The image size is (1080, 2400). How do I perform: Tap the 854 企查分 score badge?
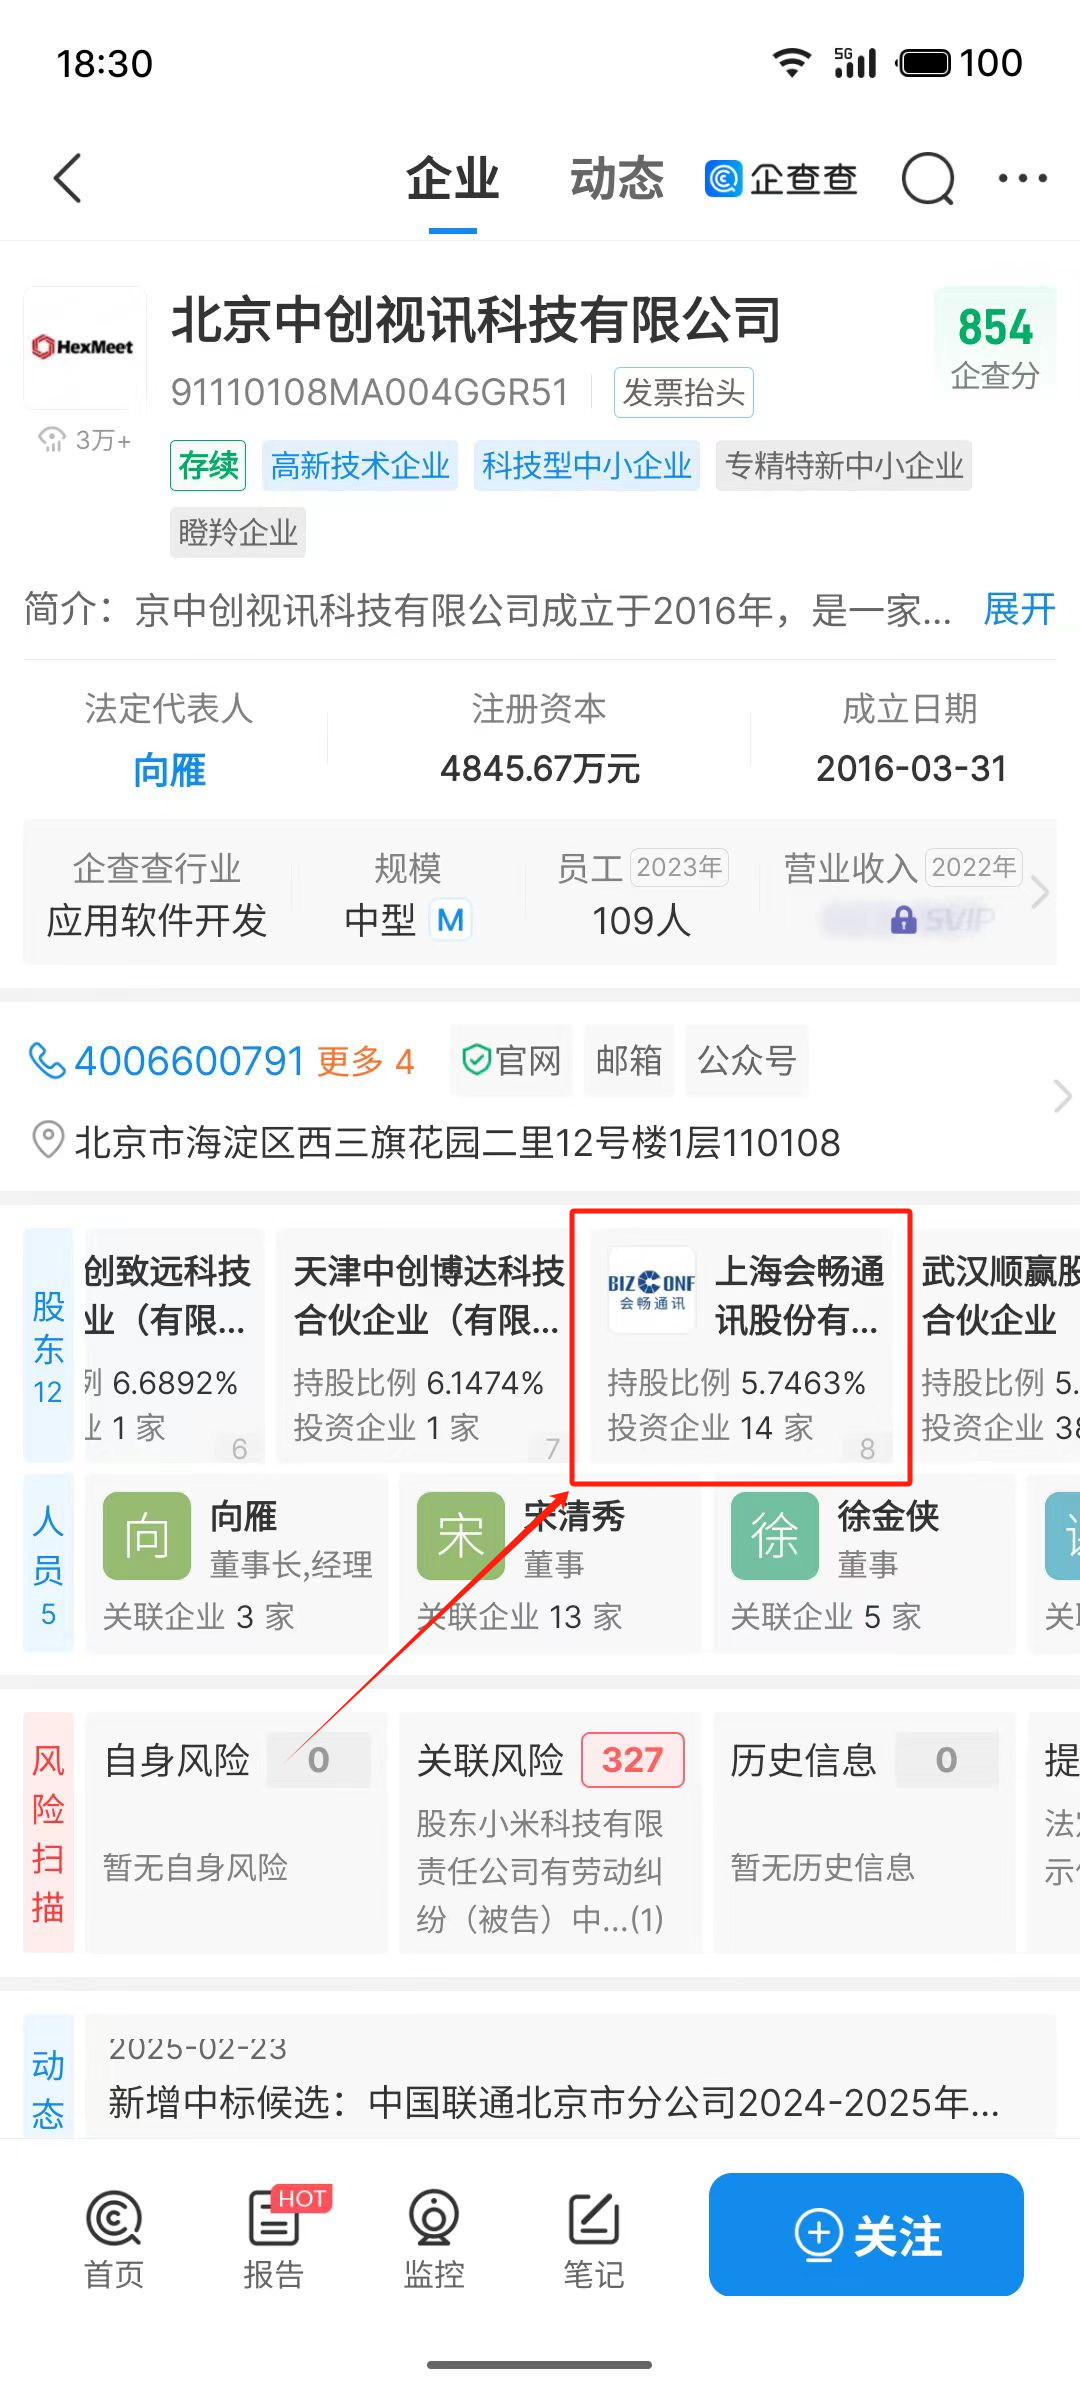coord(995,346)
